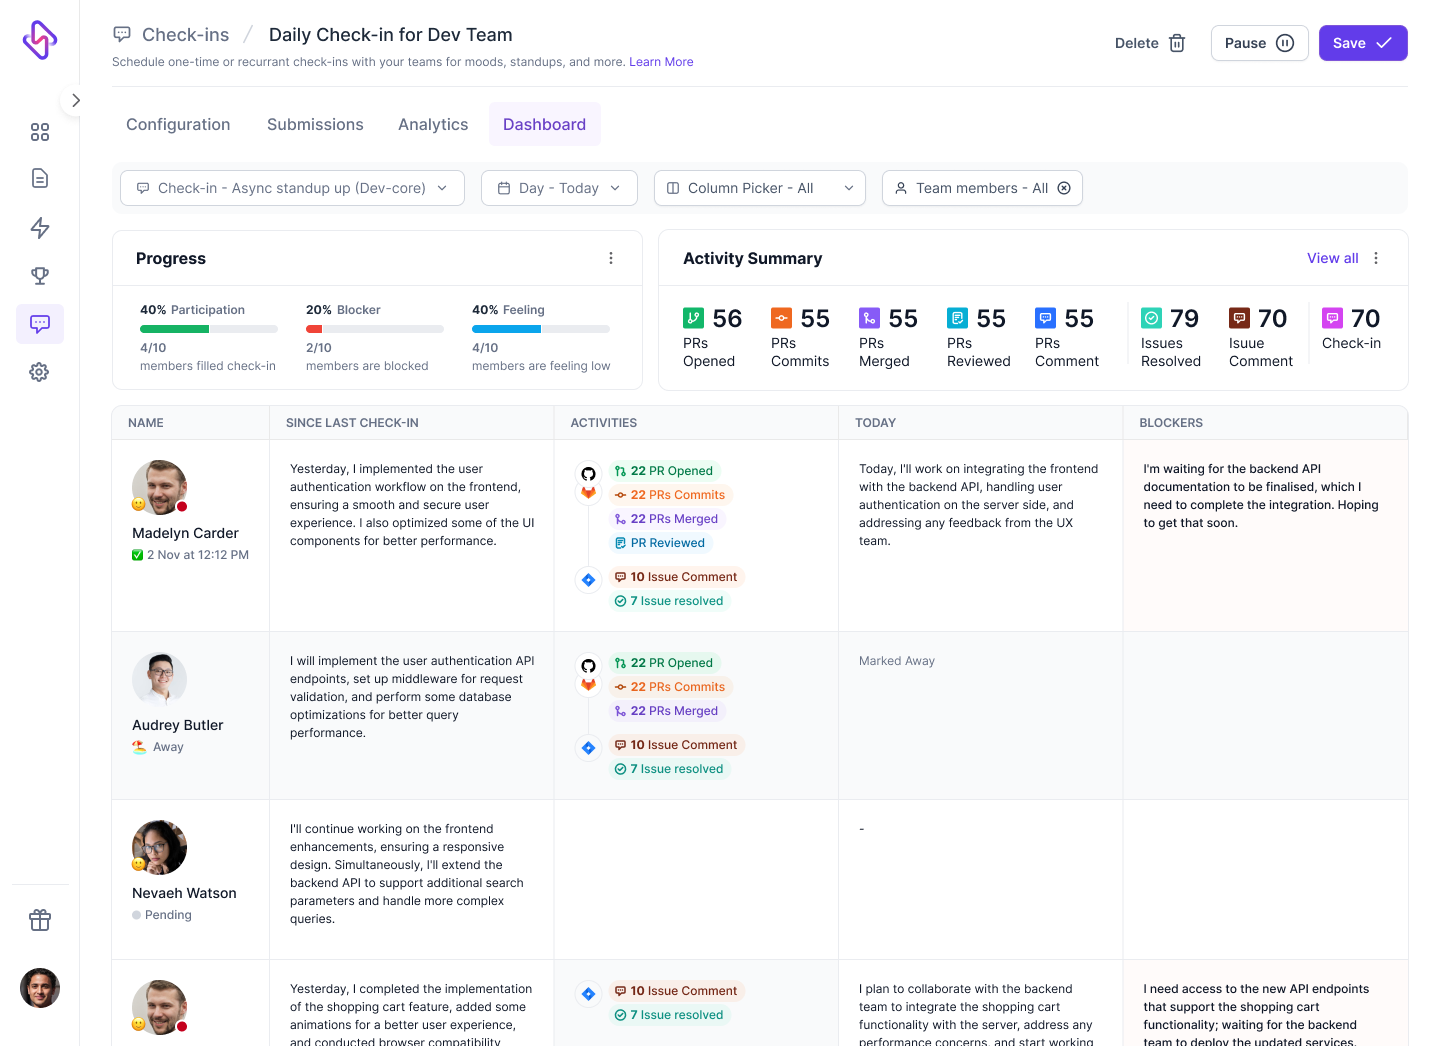1440x1046 pixels.
Task: Switch to the Analytics tab
Action: [433, 124]
